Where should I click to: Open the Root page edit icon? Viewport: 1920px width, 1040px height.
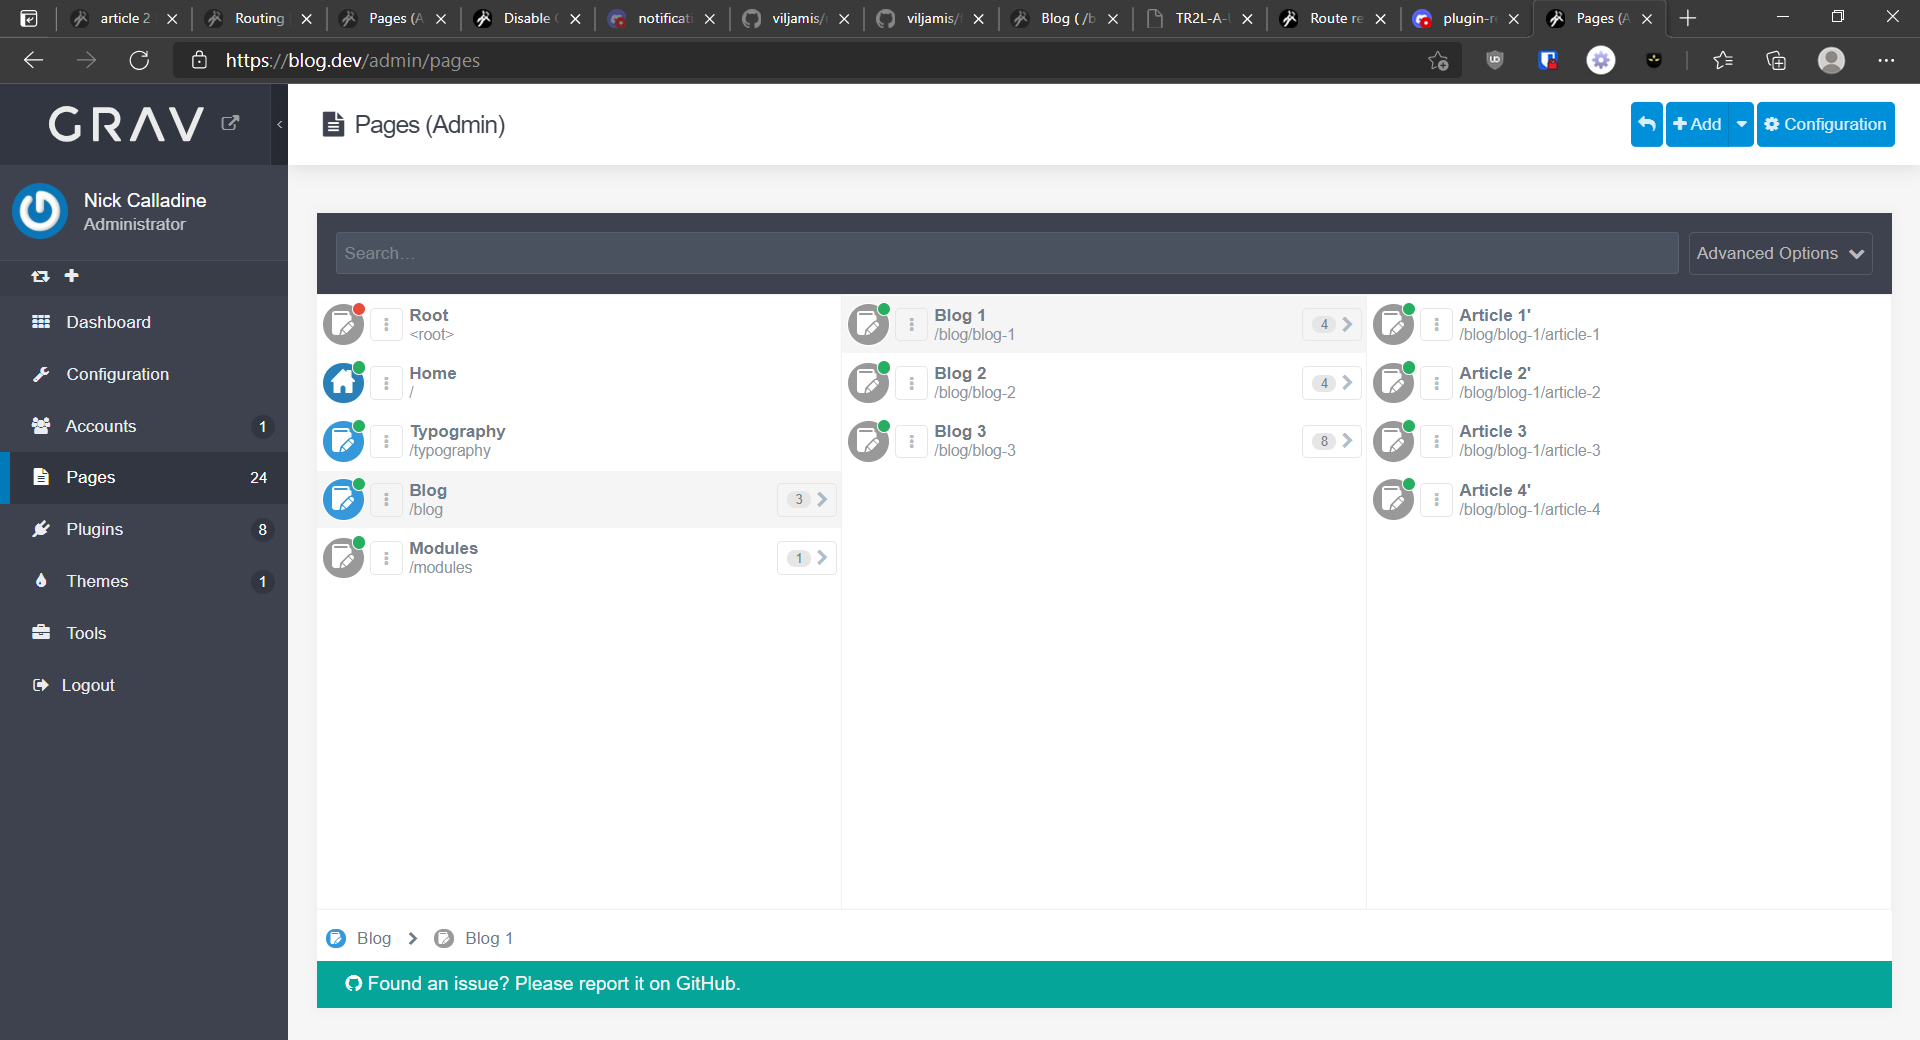tap(343, 324)
